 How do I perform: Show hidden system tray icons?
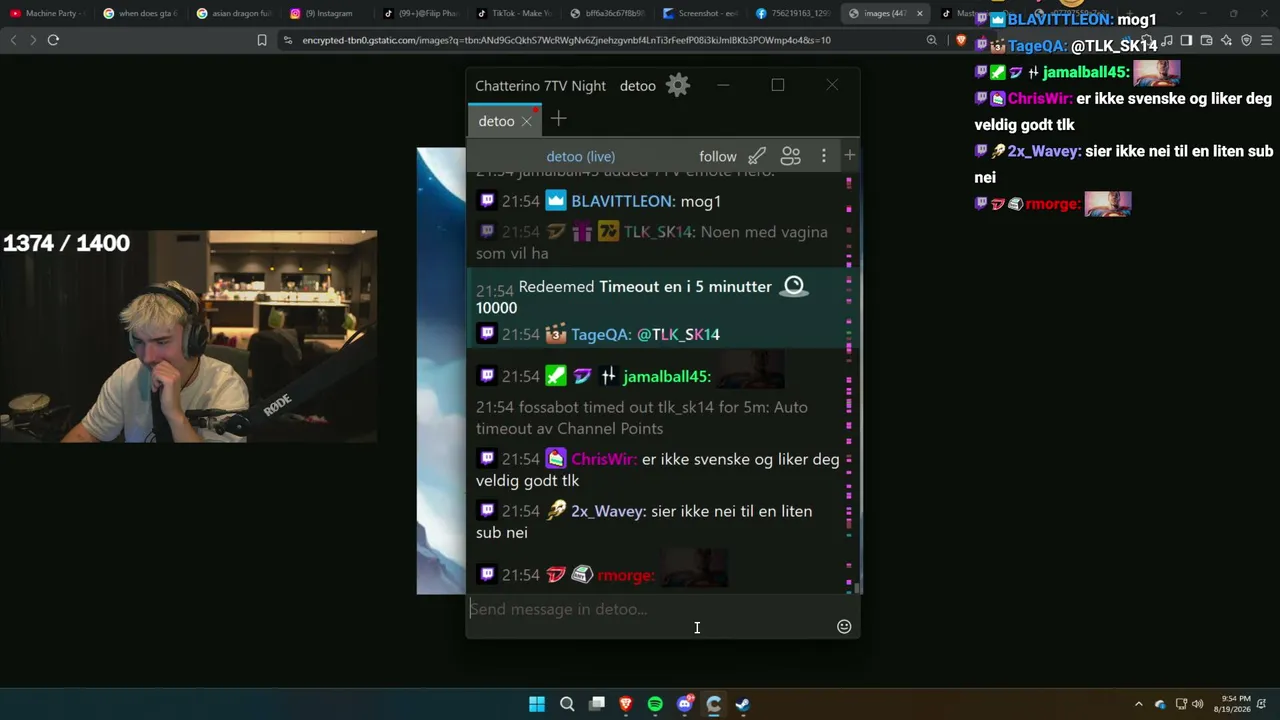pyautogui.click(x=1138, y=704)
